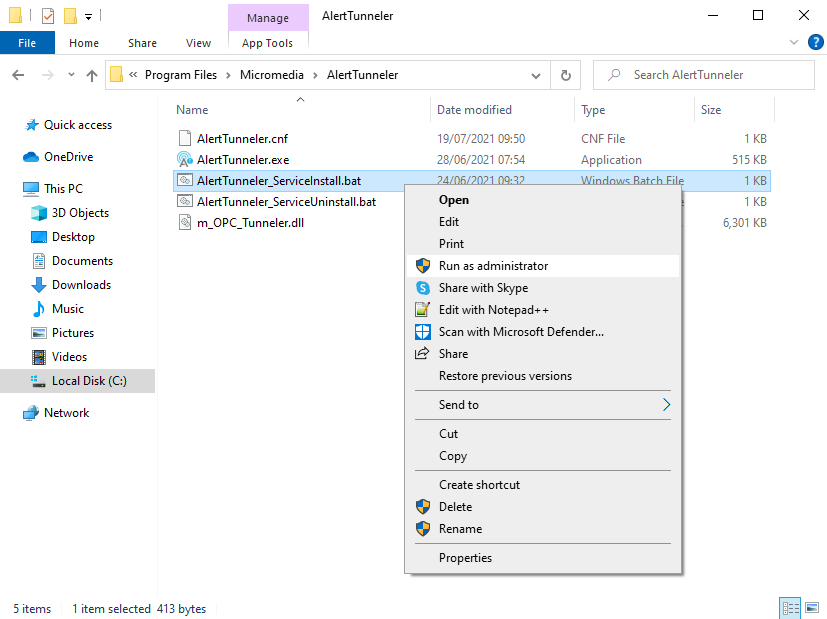The width and height of the screenshot is (827, 619).
Task: Click Micromedia in the breadcrumb path
Action: 273,75
